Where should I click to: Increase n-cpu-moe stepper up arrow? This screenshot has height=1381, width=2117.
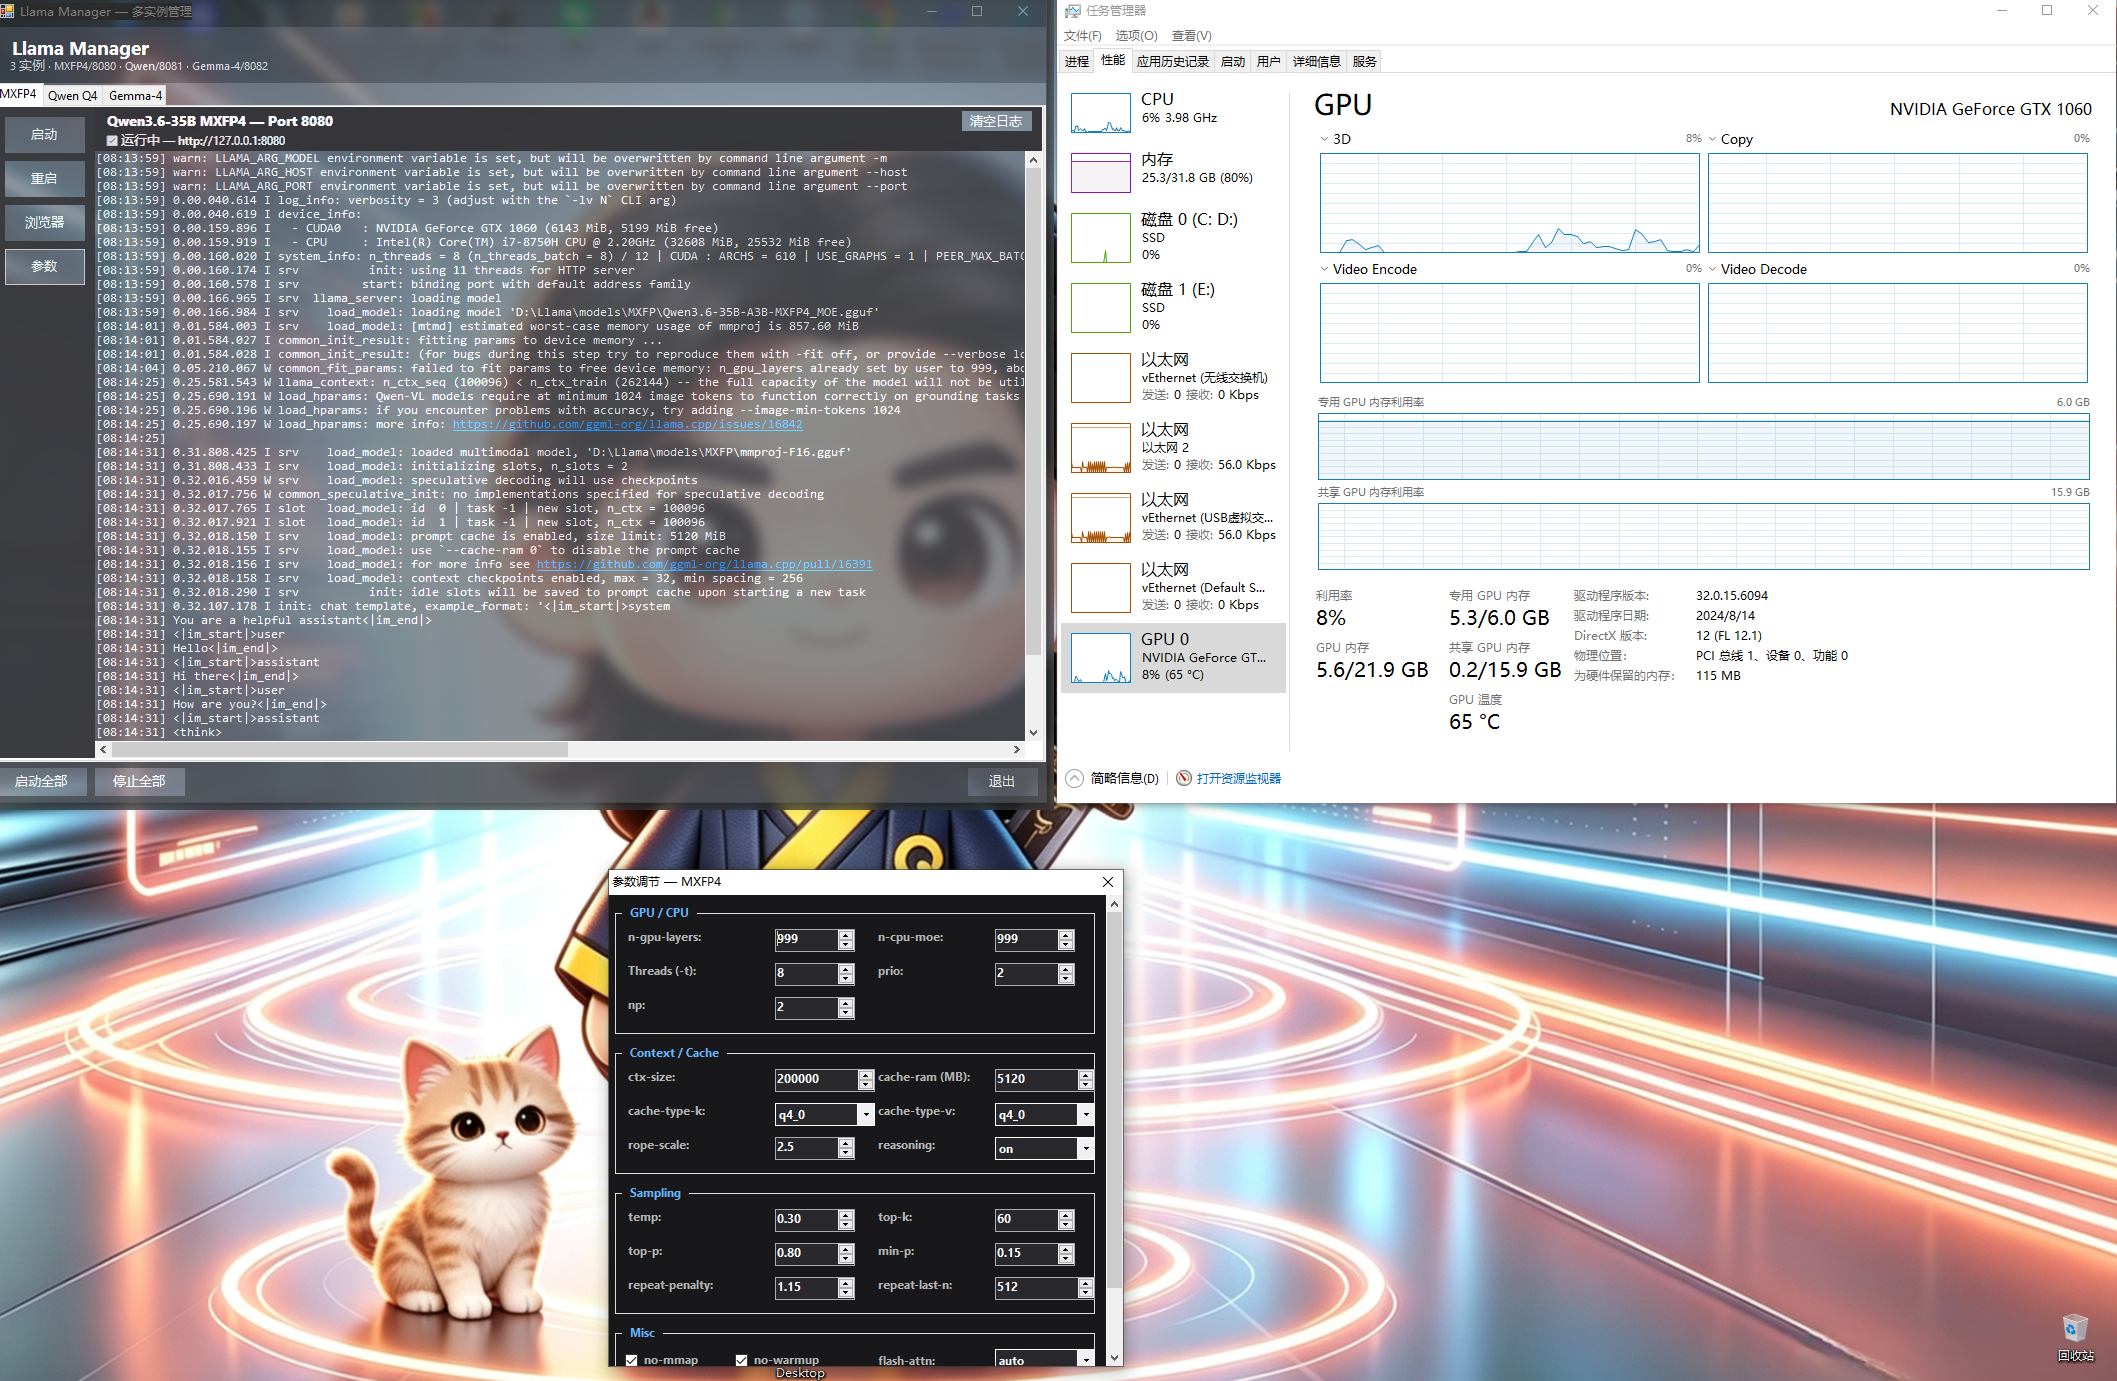coord(1066,934)
